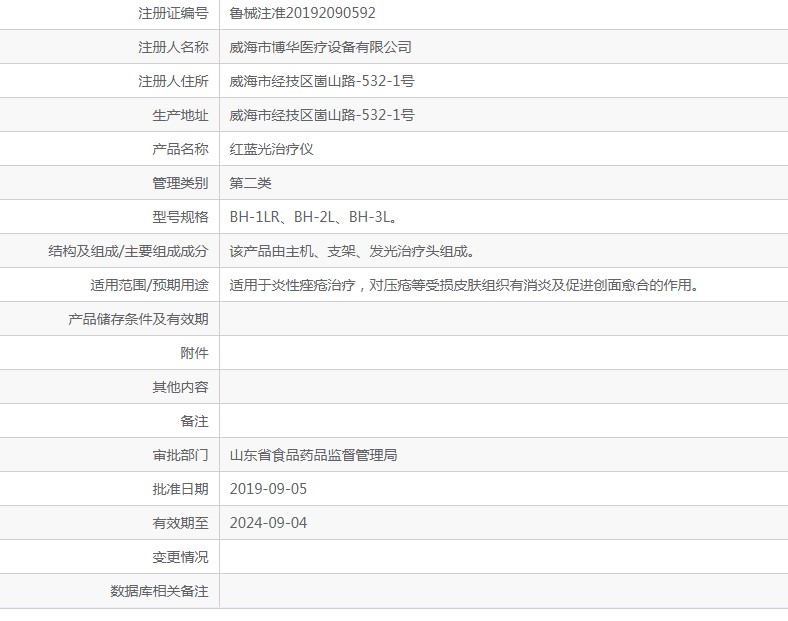Click the label 注册人住所
The image size is (788, 621).
pos(173,81)
